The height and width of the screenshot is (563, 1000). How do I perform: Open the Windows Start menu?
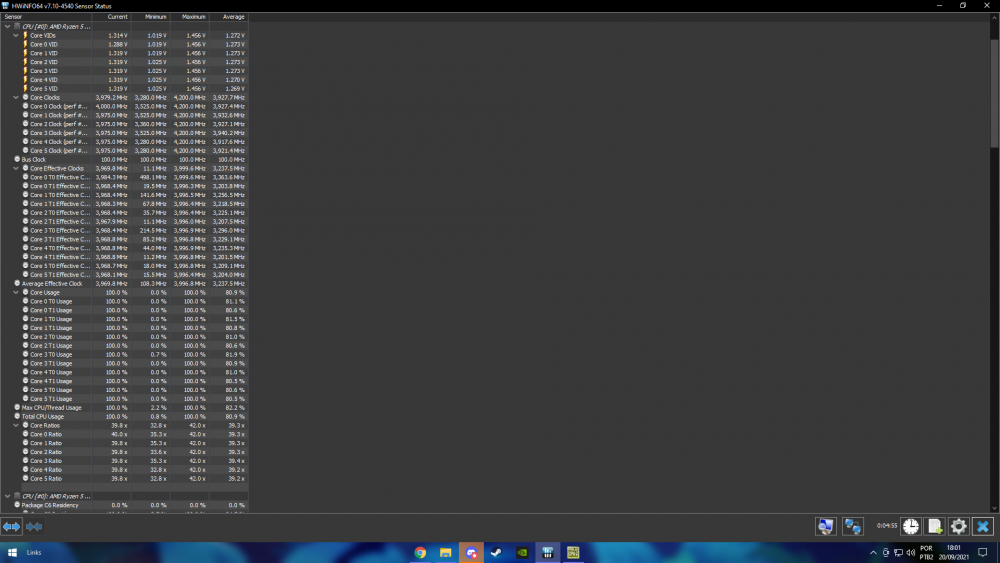(x=11, y=553)
